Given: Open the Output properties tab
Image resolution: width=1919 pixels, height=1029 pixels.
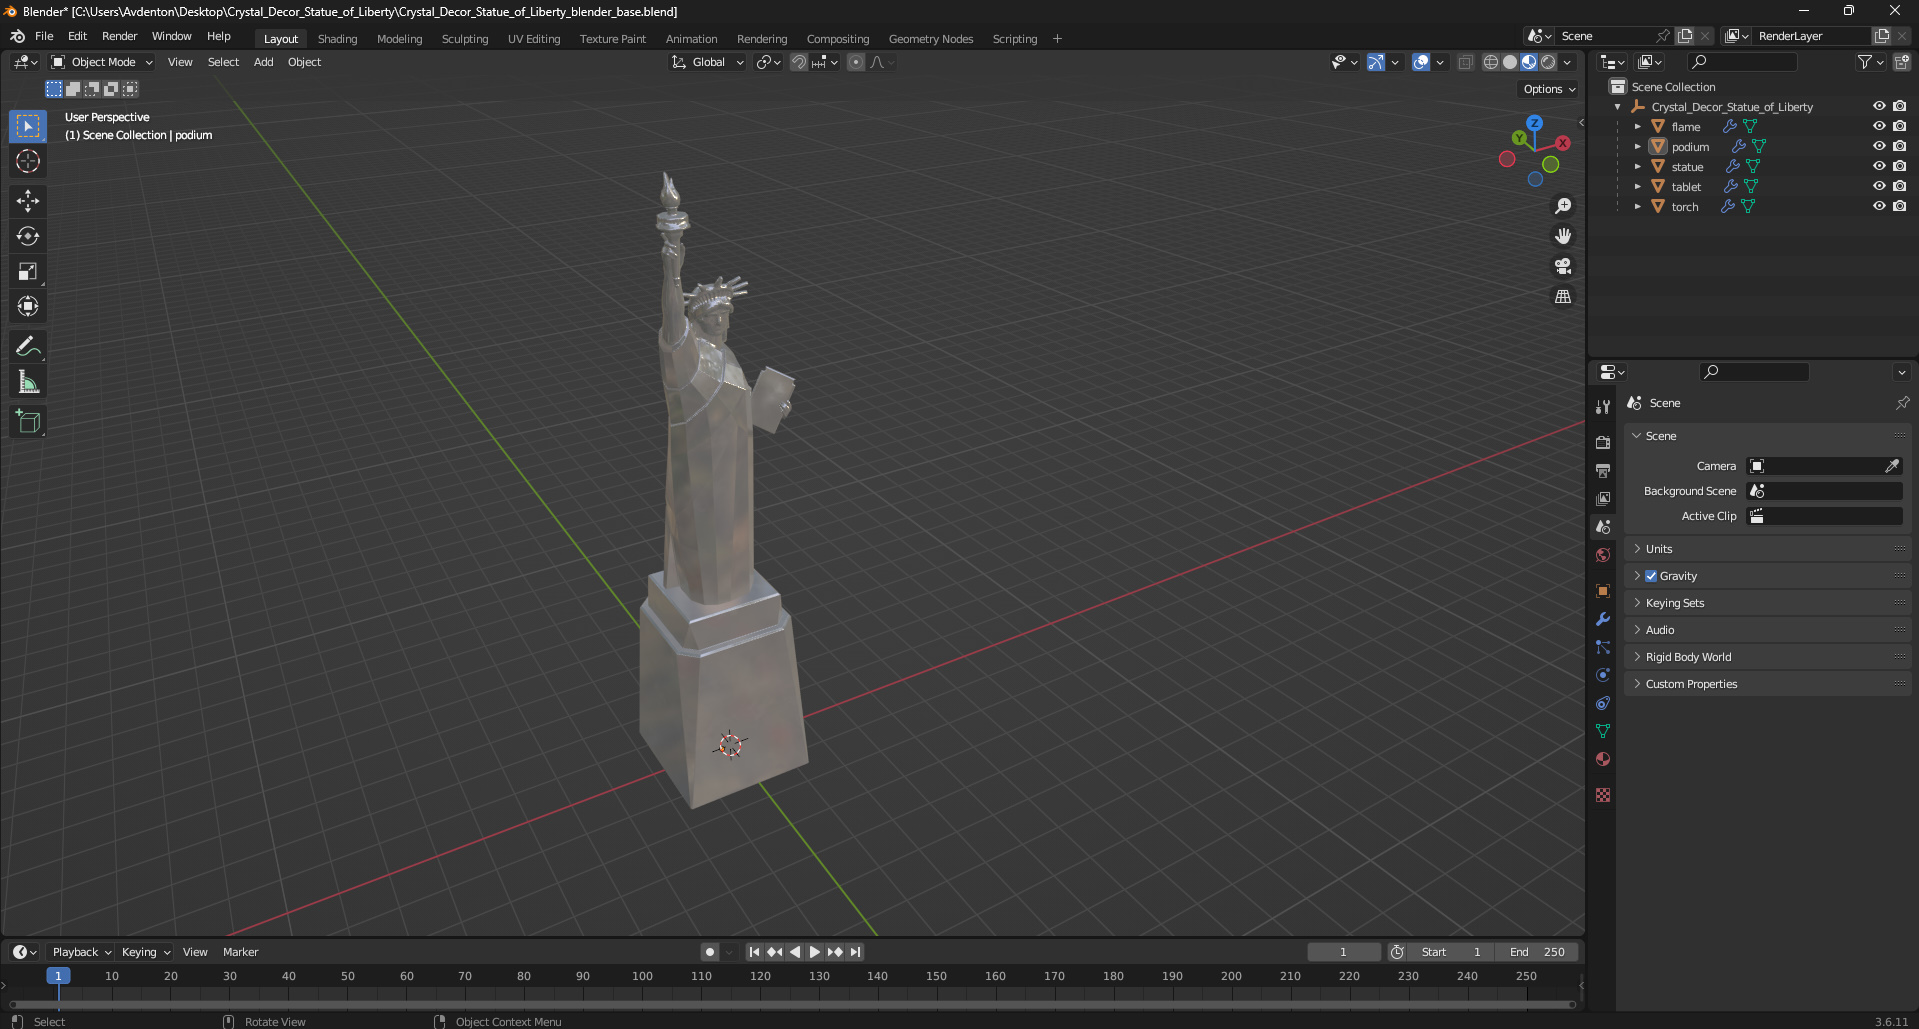Looking at the screenshot, I should tap(1603, 470).
